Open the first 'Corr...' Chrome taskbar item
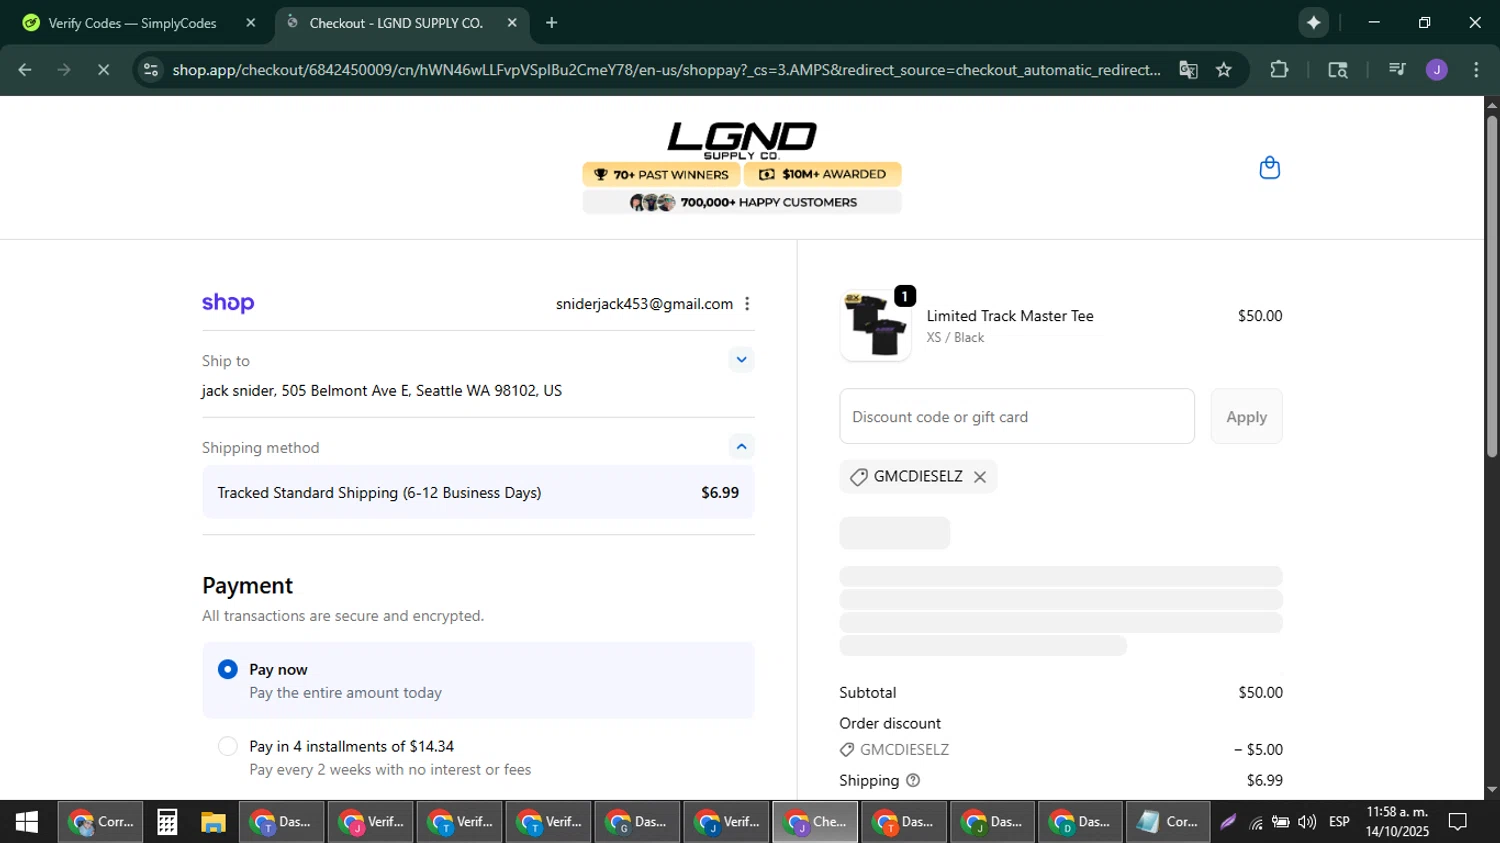The height and width of the screenshot is (843, 1500). [x=100, y=822]
